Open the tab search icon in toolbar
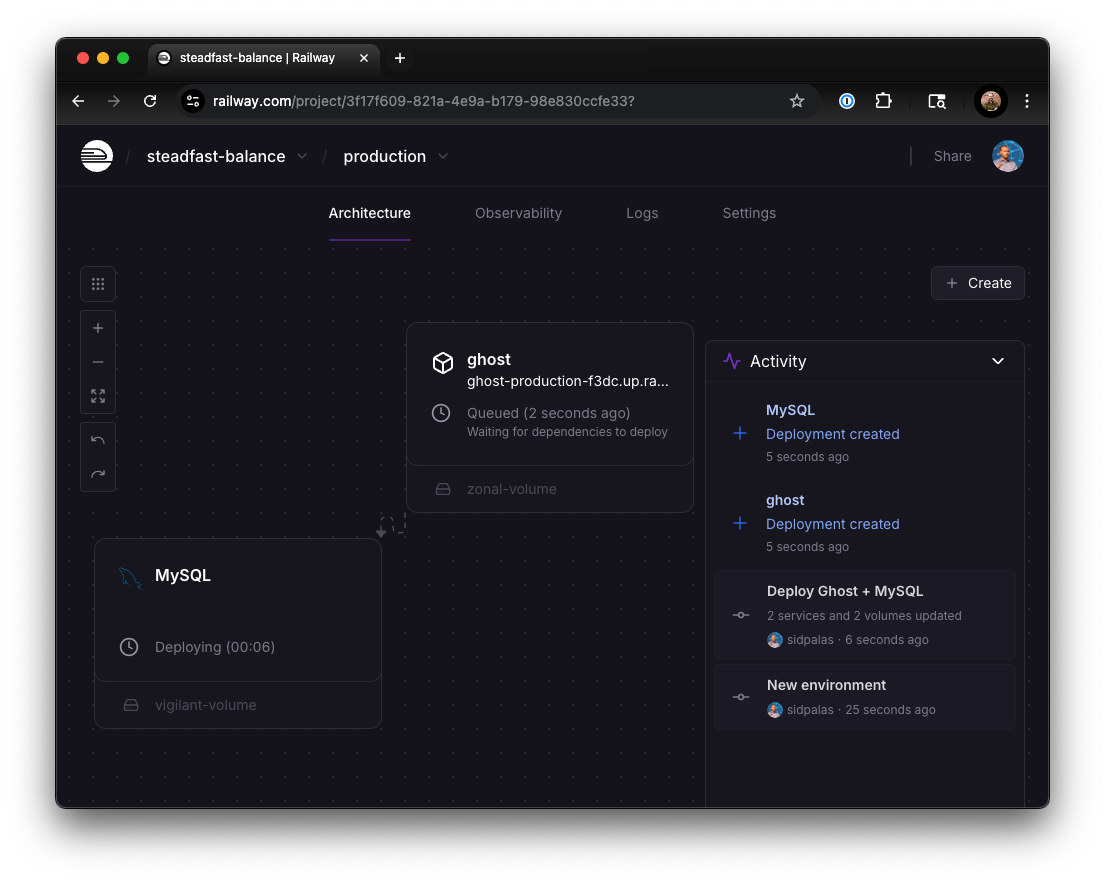The height and width of the screenshot is (882, 1105). click(x=937, y=101)
